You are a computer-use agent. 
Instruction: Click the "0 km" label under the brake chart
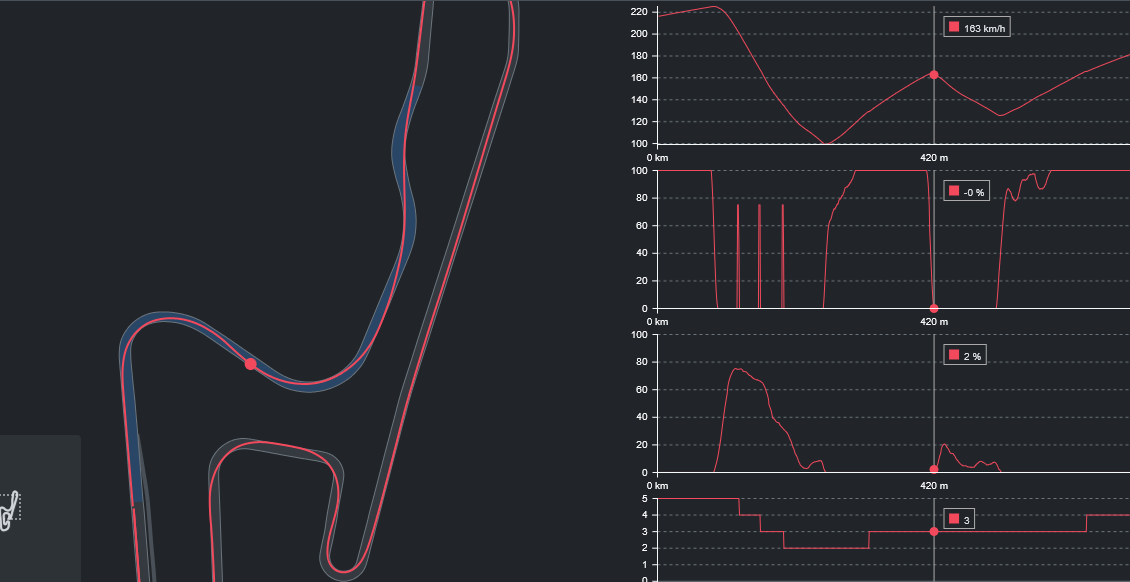coord(657,486)
